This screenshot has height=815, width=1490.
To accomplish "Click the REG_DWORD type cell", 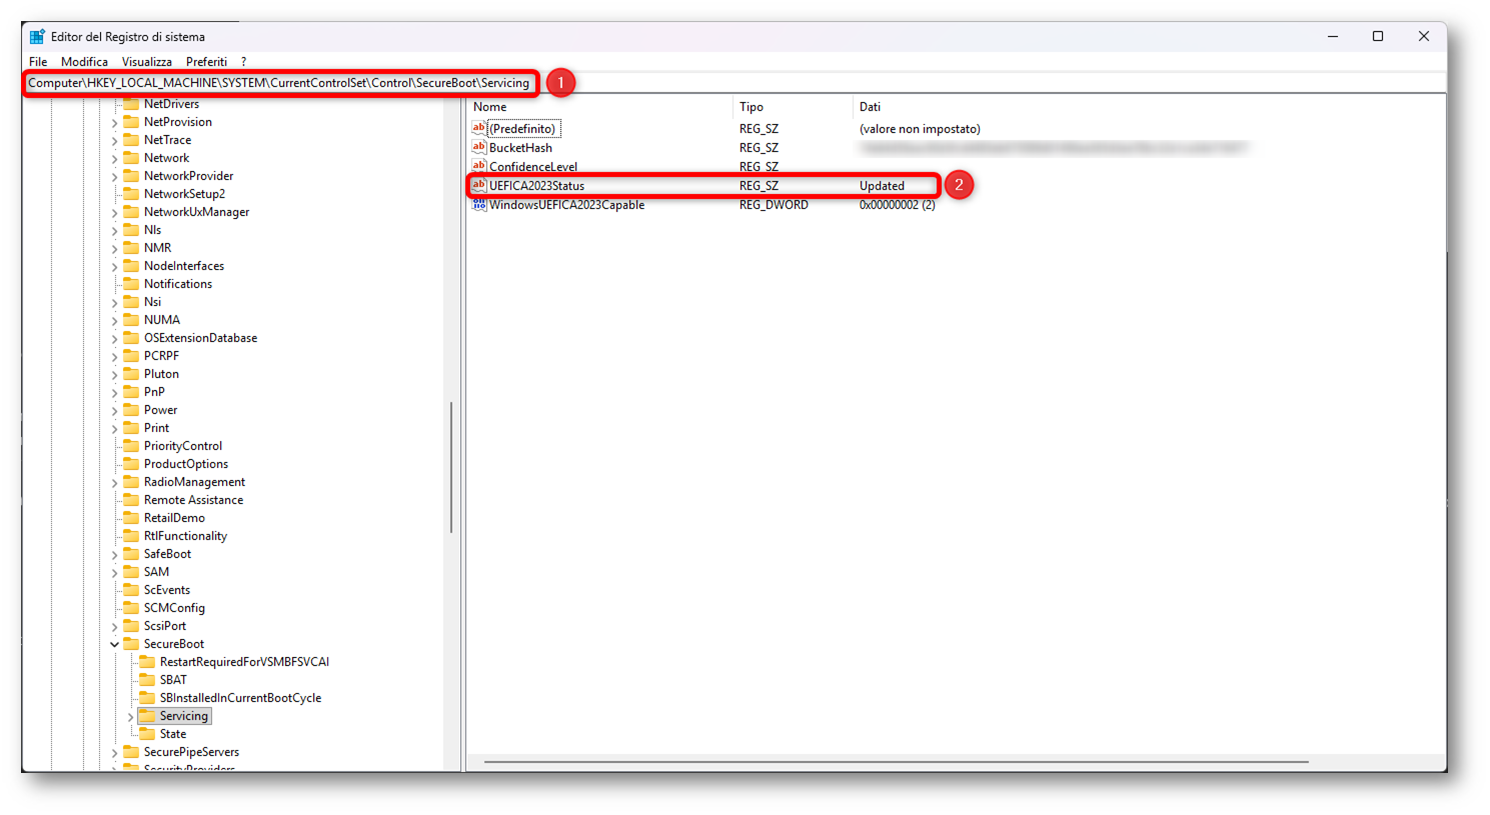I will tap(774, 205).
